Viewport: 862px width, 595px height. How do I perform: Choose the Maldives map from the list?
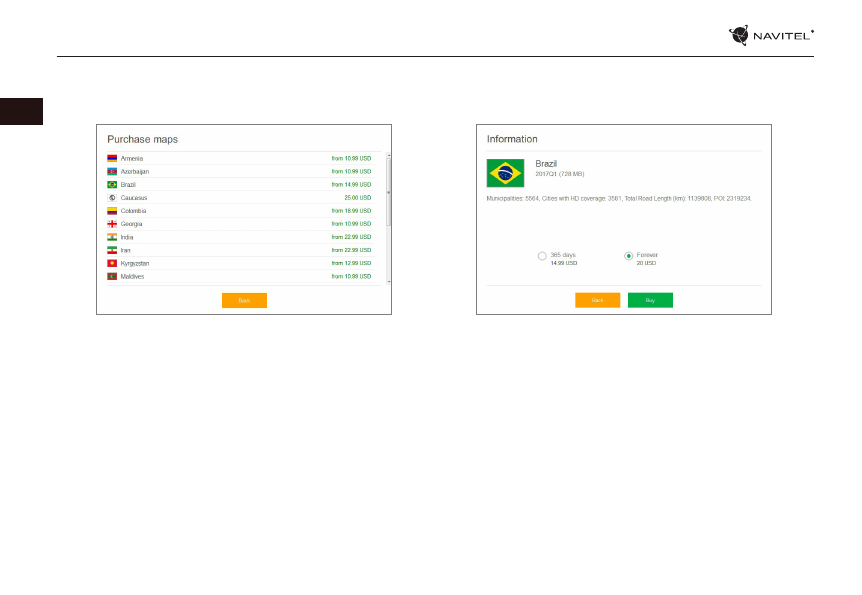pyautogui.click(x=132, y=276)
